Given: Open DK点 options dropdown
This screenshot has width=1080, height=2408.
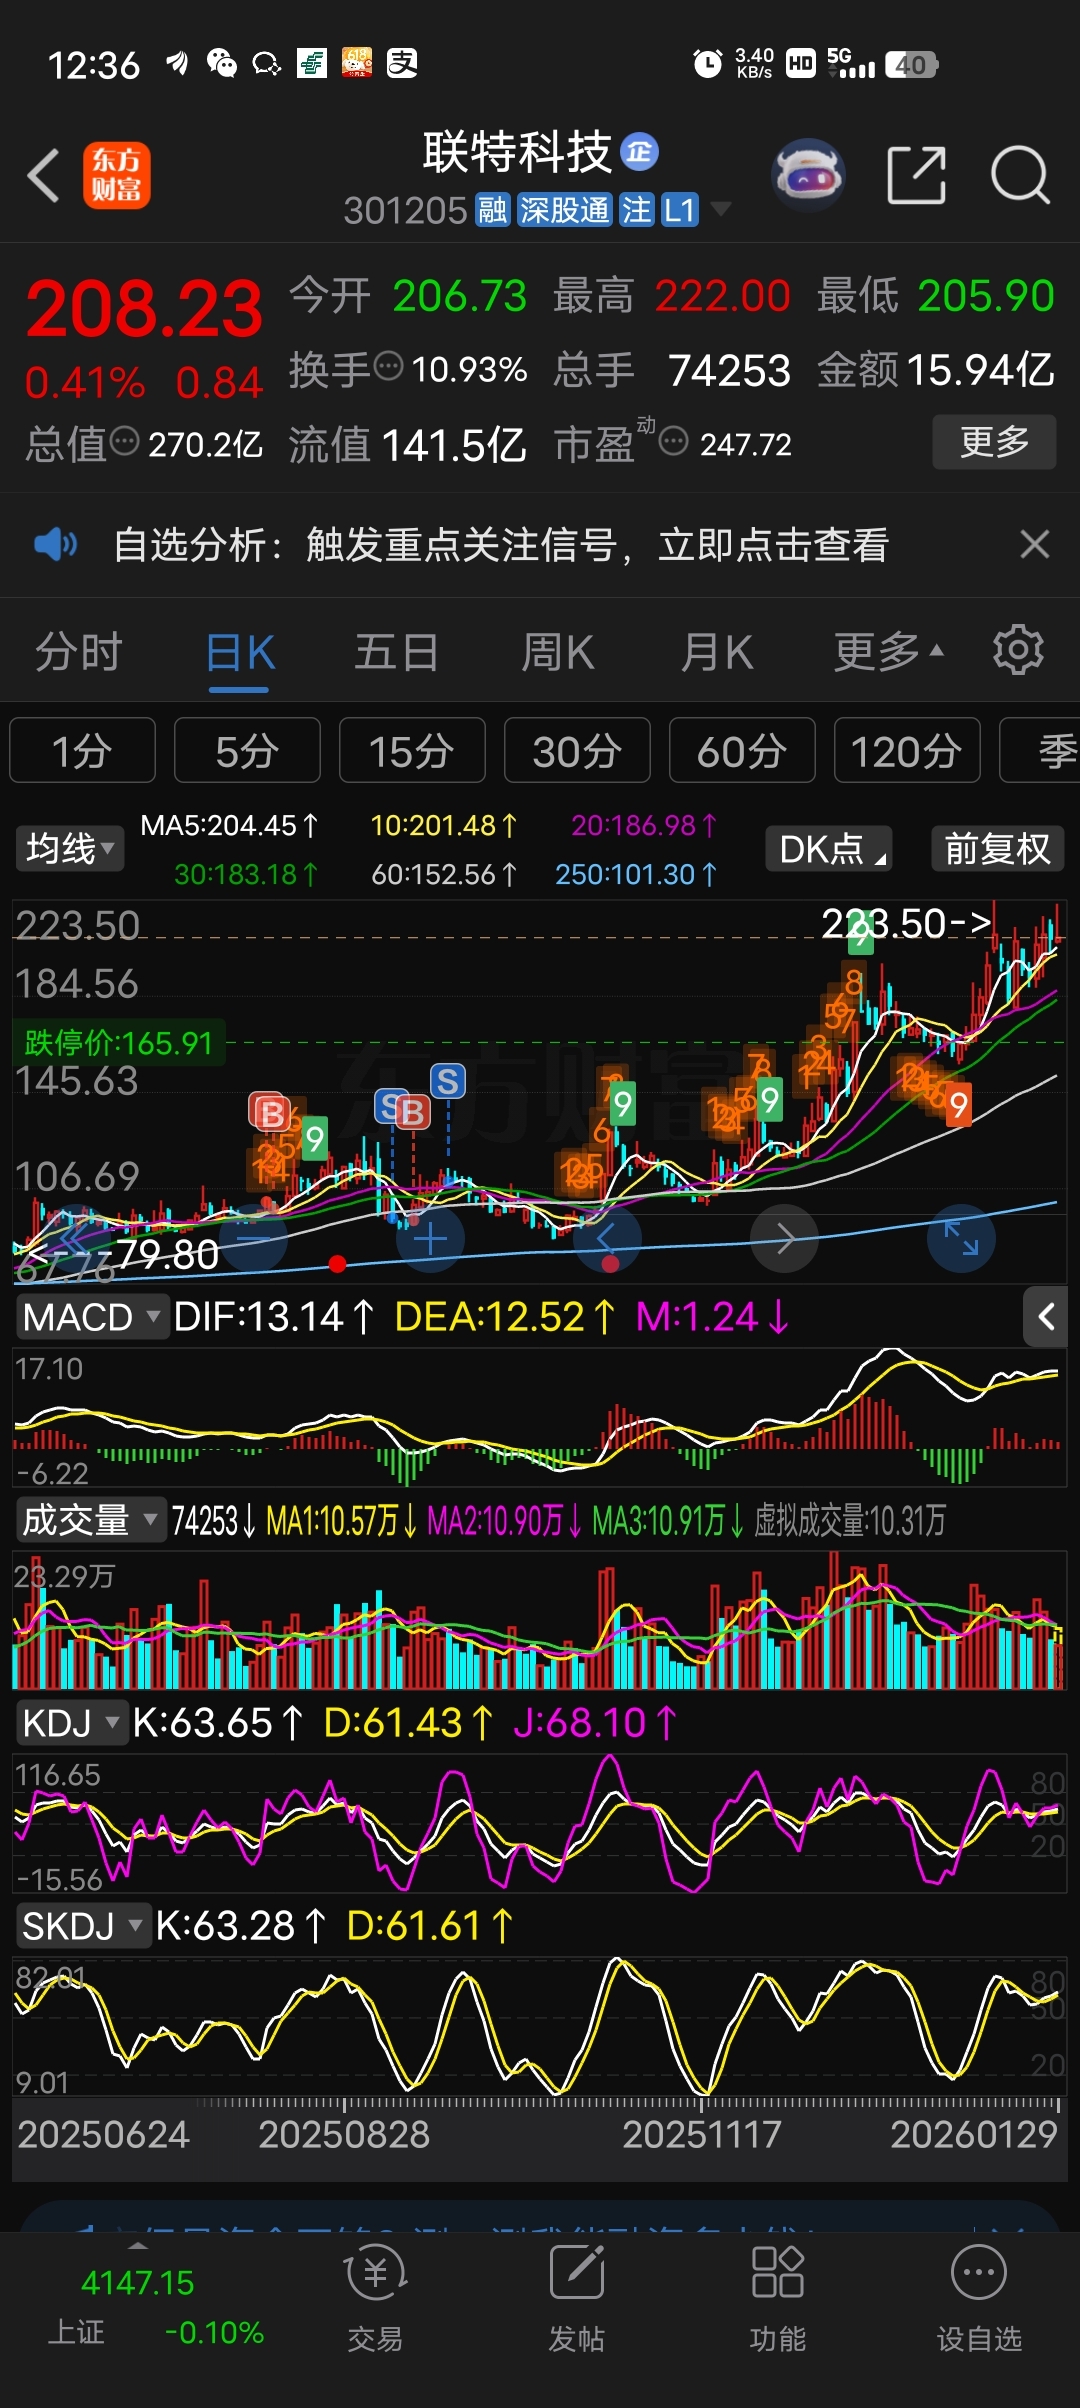Looking at the screenshot, I should [x=829, y=849].
